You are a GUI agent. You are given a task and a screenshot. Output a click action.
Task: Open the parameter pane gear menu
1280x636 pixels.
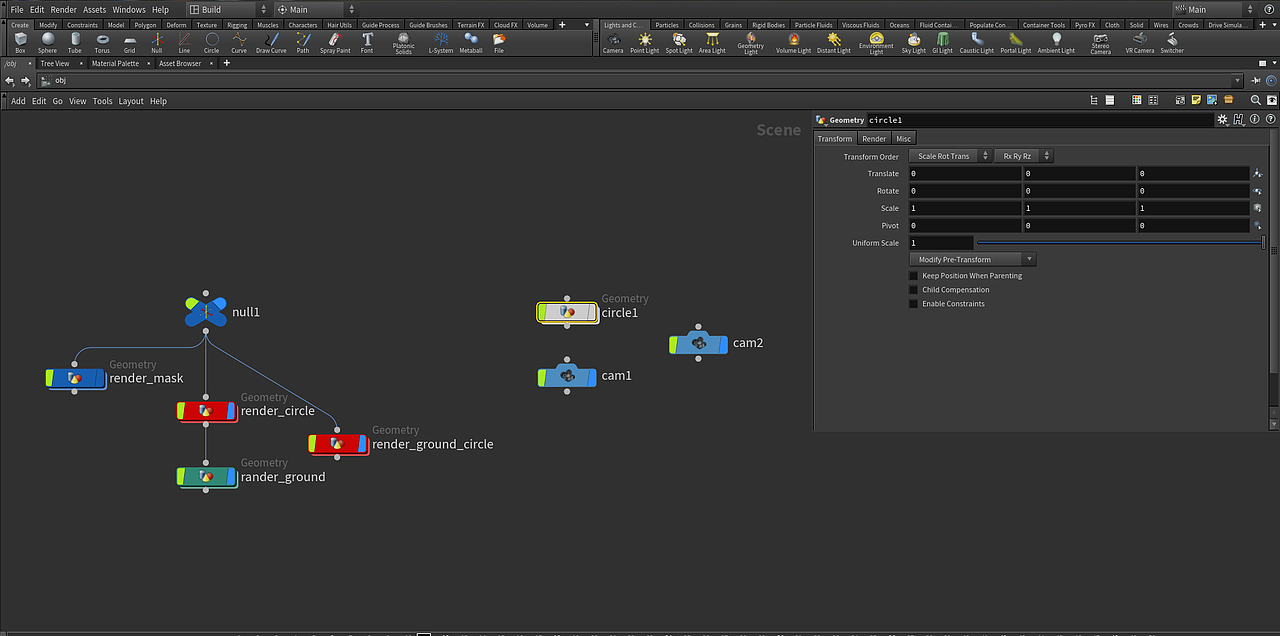(x=1221, y=120)
